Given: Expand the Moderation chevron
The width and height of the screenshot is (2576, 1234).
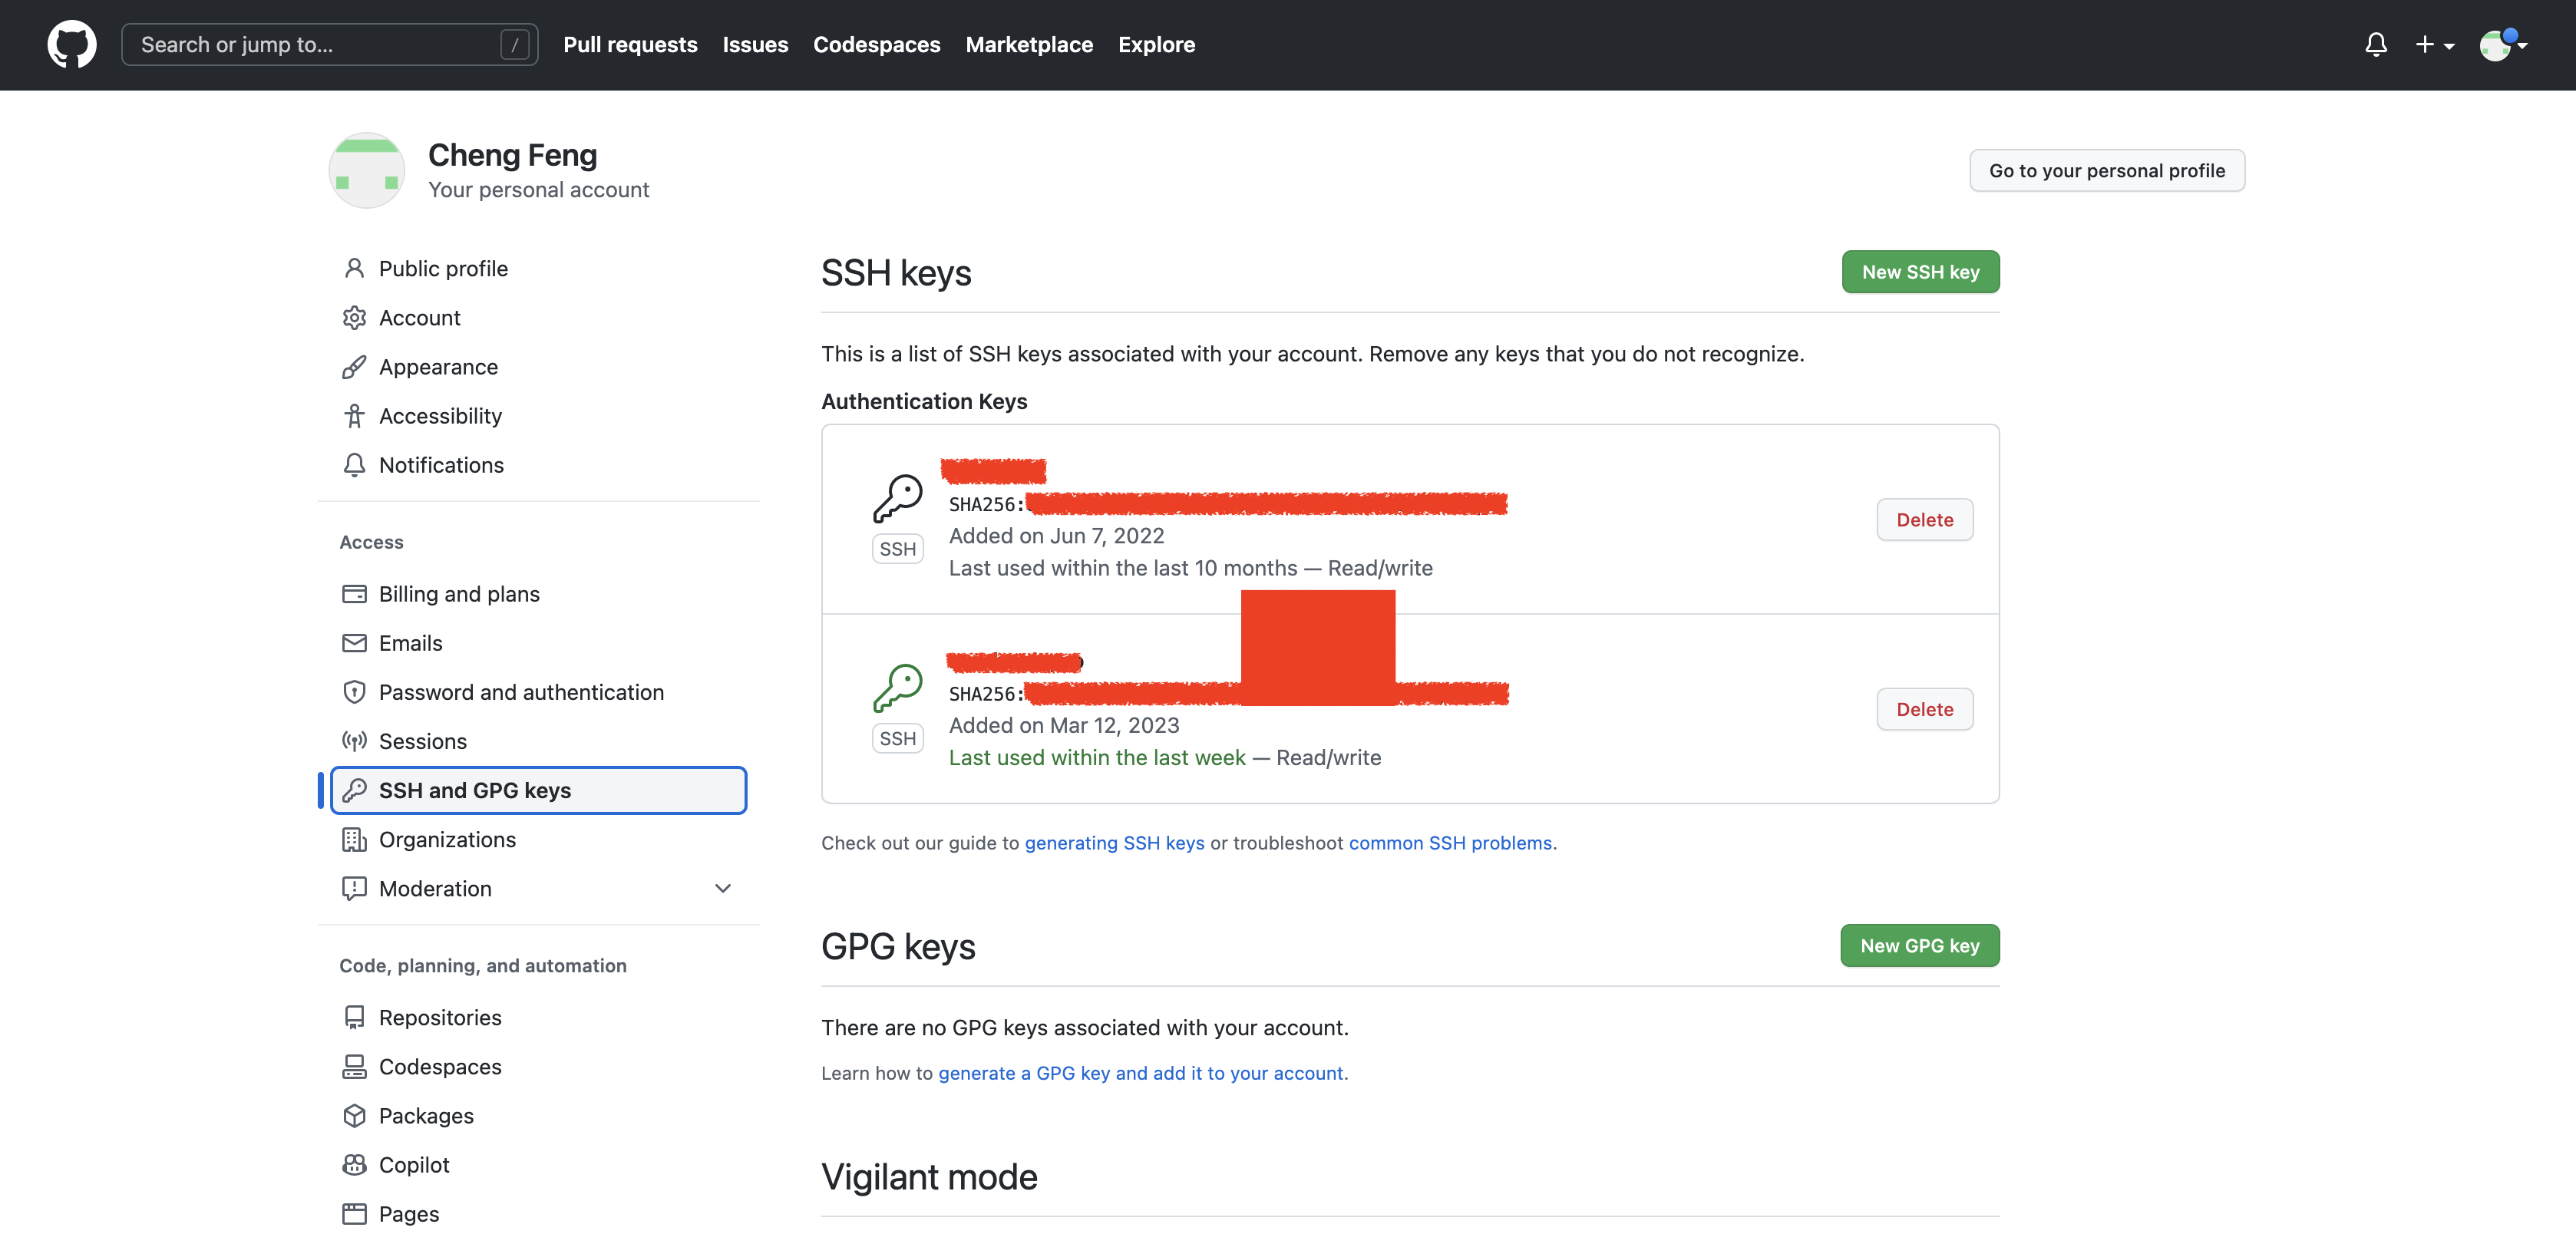Looking at the screenshot, I should coord(723,888).
